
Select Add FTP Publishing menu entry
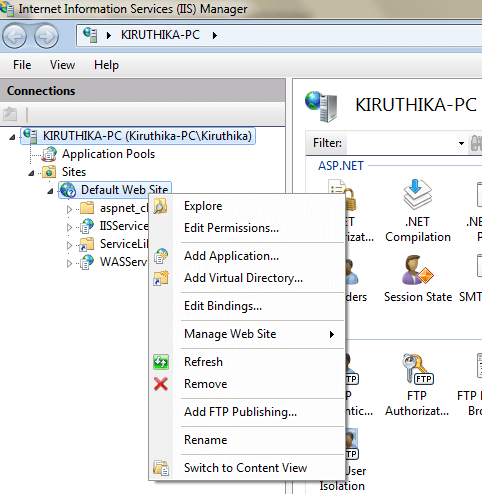pos(247,412)
